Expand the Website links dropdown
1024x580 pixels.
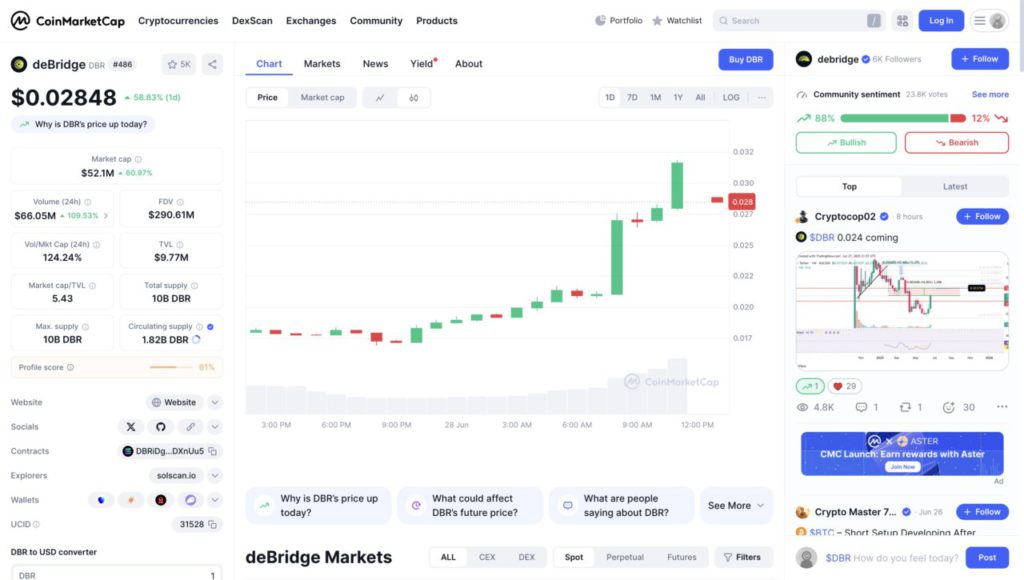[x=215, y=403]
